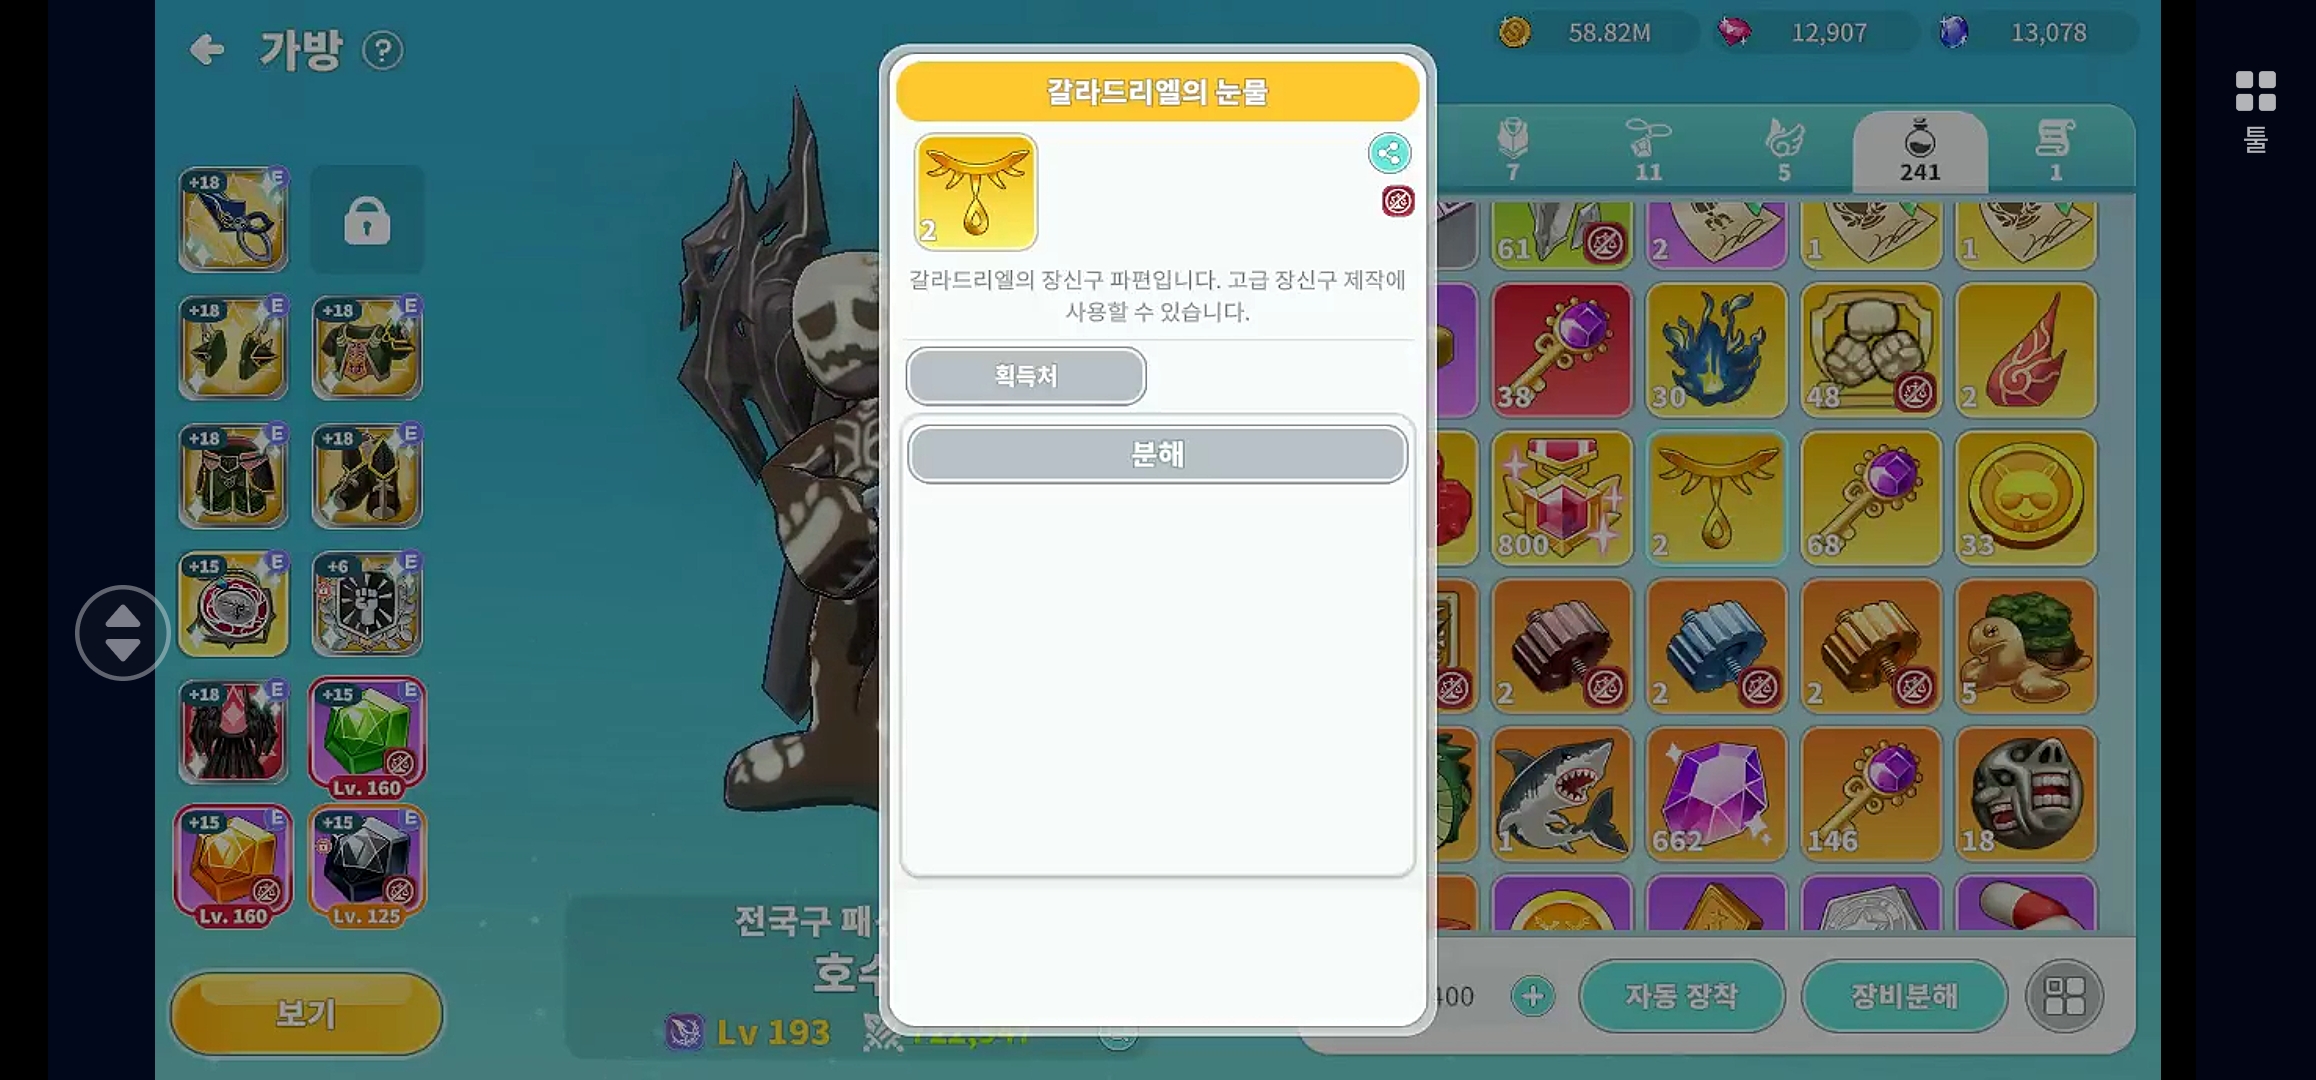
Task: Go back with the arrow beside 가방
Action: pyautogui.click(x=207, y=49)
